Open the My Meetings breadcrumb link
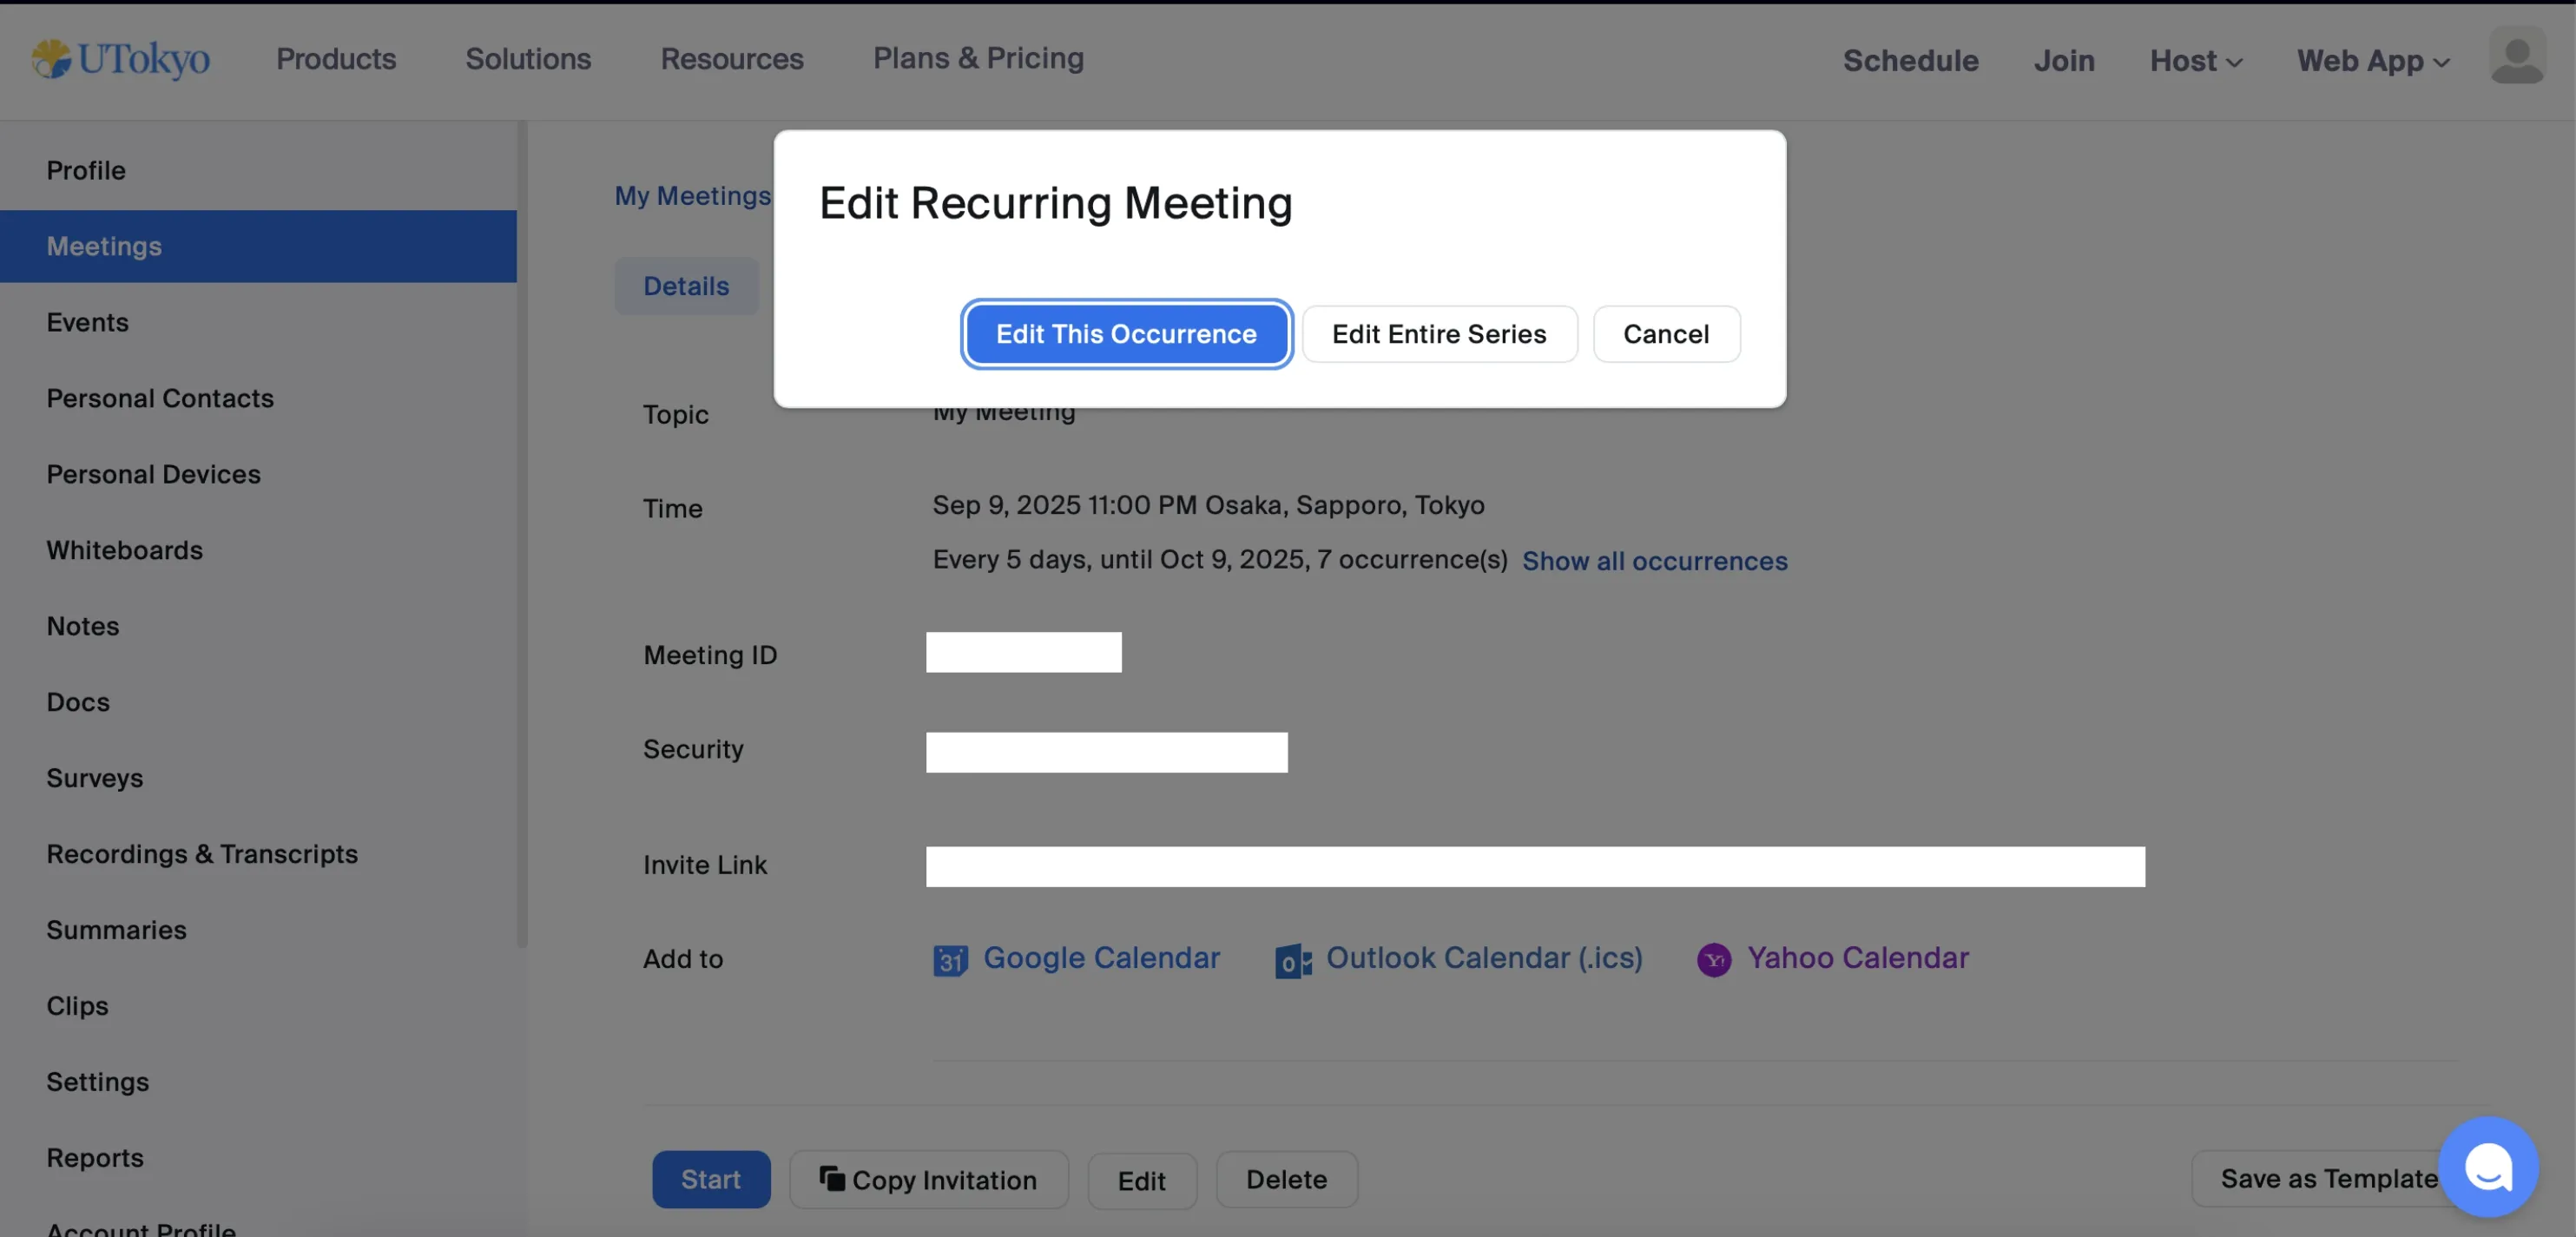Viewport: 2576px width, 1237px height. (692, 196)
